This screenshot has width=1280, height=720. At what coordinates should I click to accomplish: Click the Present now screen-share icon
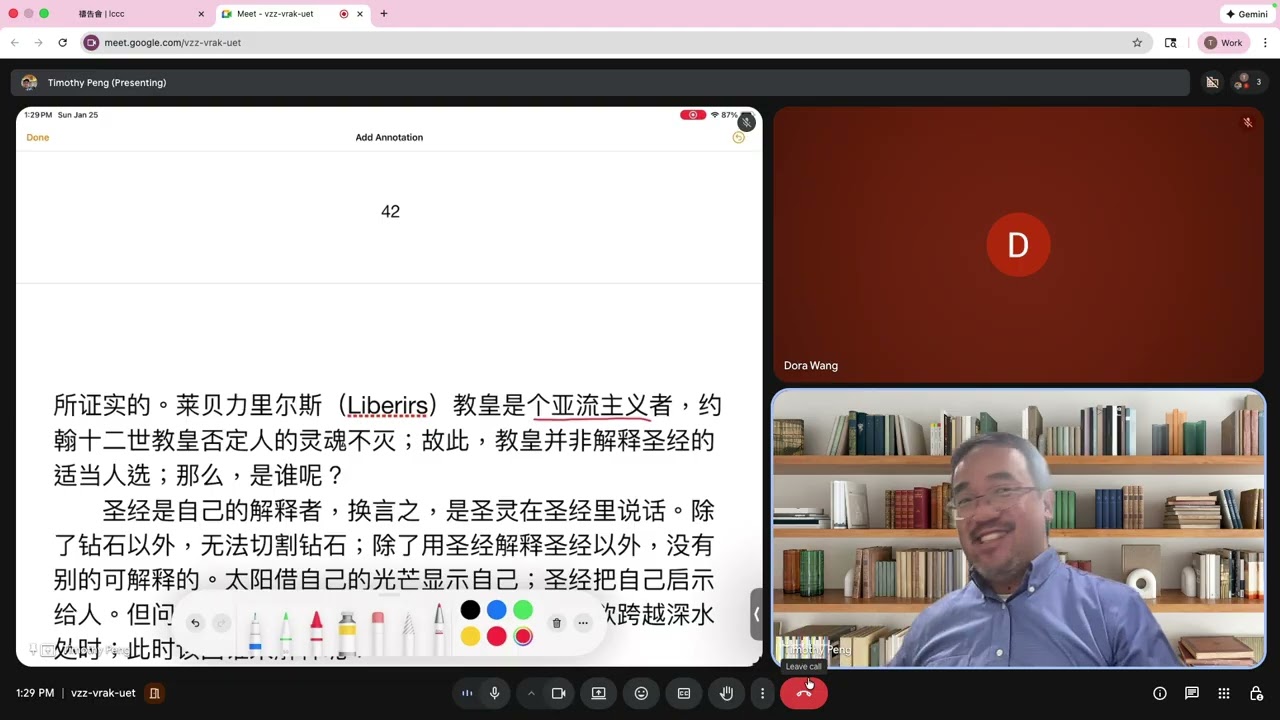coord(599,693)
